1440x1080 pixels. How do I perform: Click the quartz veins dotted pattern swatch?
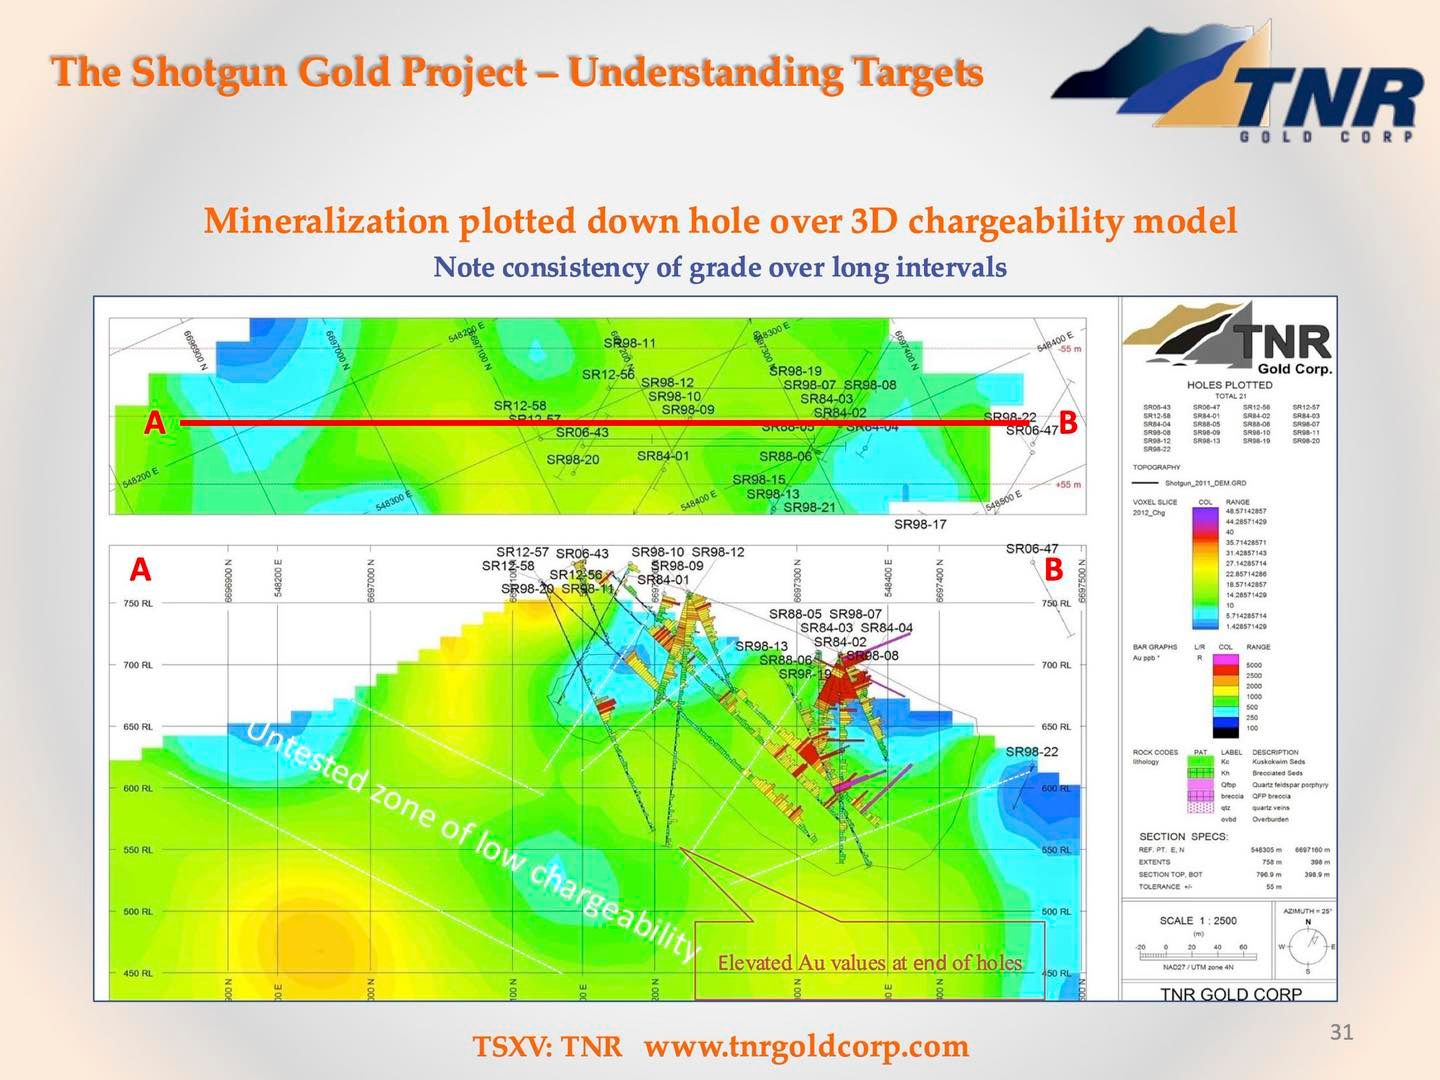pos(1199,807)
